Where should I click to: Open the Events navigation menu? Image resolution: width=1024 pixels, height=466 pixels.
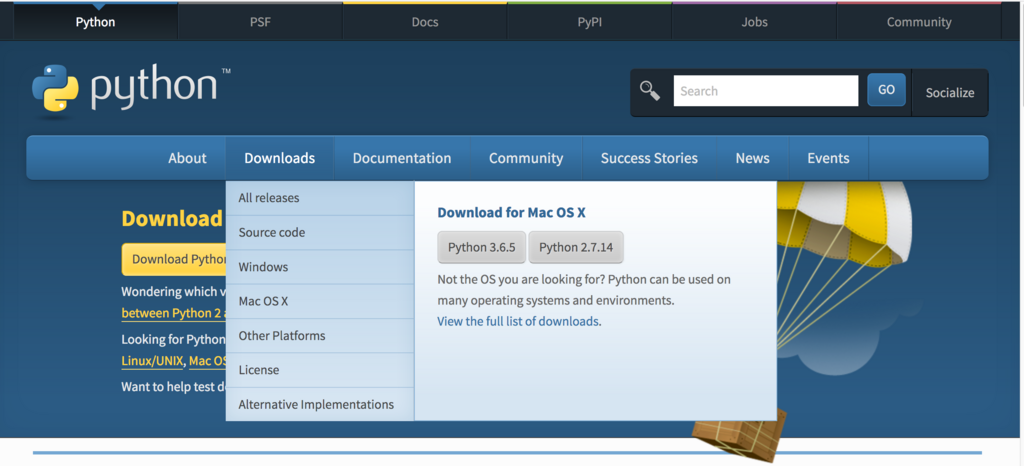click(x=828, y=158)
